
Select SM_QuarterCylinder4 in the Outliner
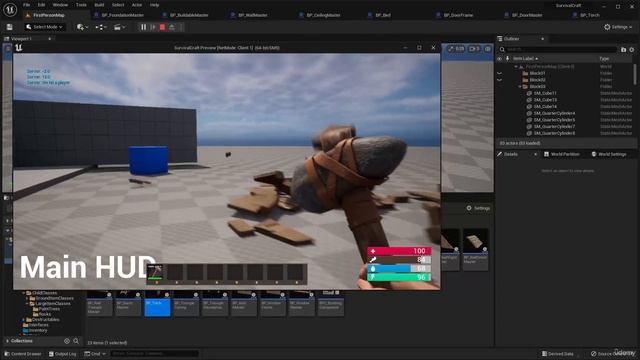pyautogui.click(x=554, y=113)
